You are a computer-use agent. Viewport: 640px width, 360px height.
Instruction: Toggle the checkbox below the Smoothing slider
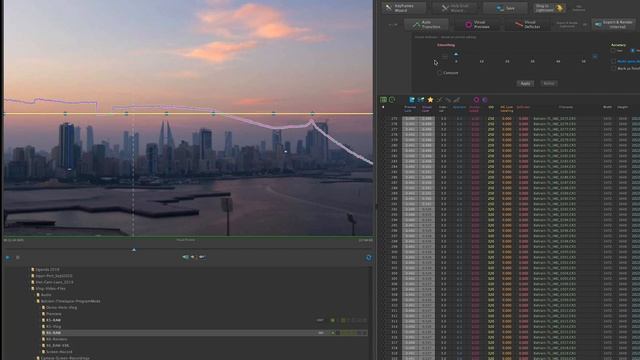[439, 73]
